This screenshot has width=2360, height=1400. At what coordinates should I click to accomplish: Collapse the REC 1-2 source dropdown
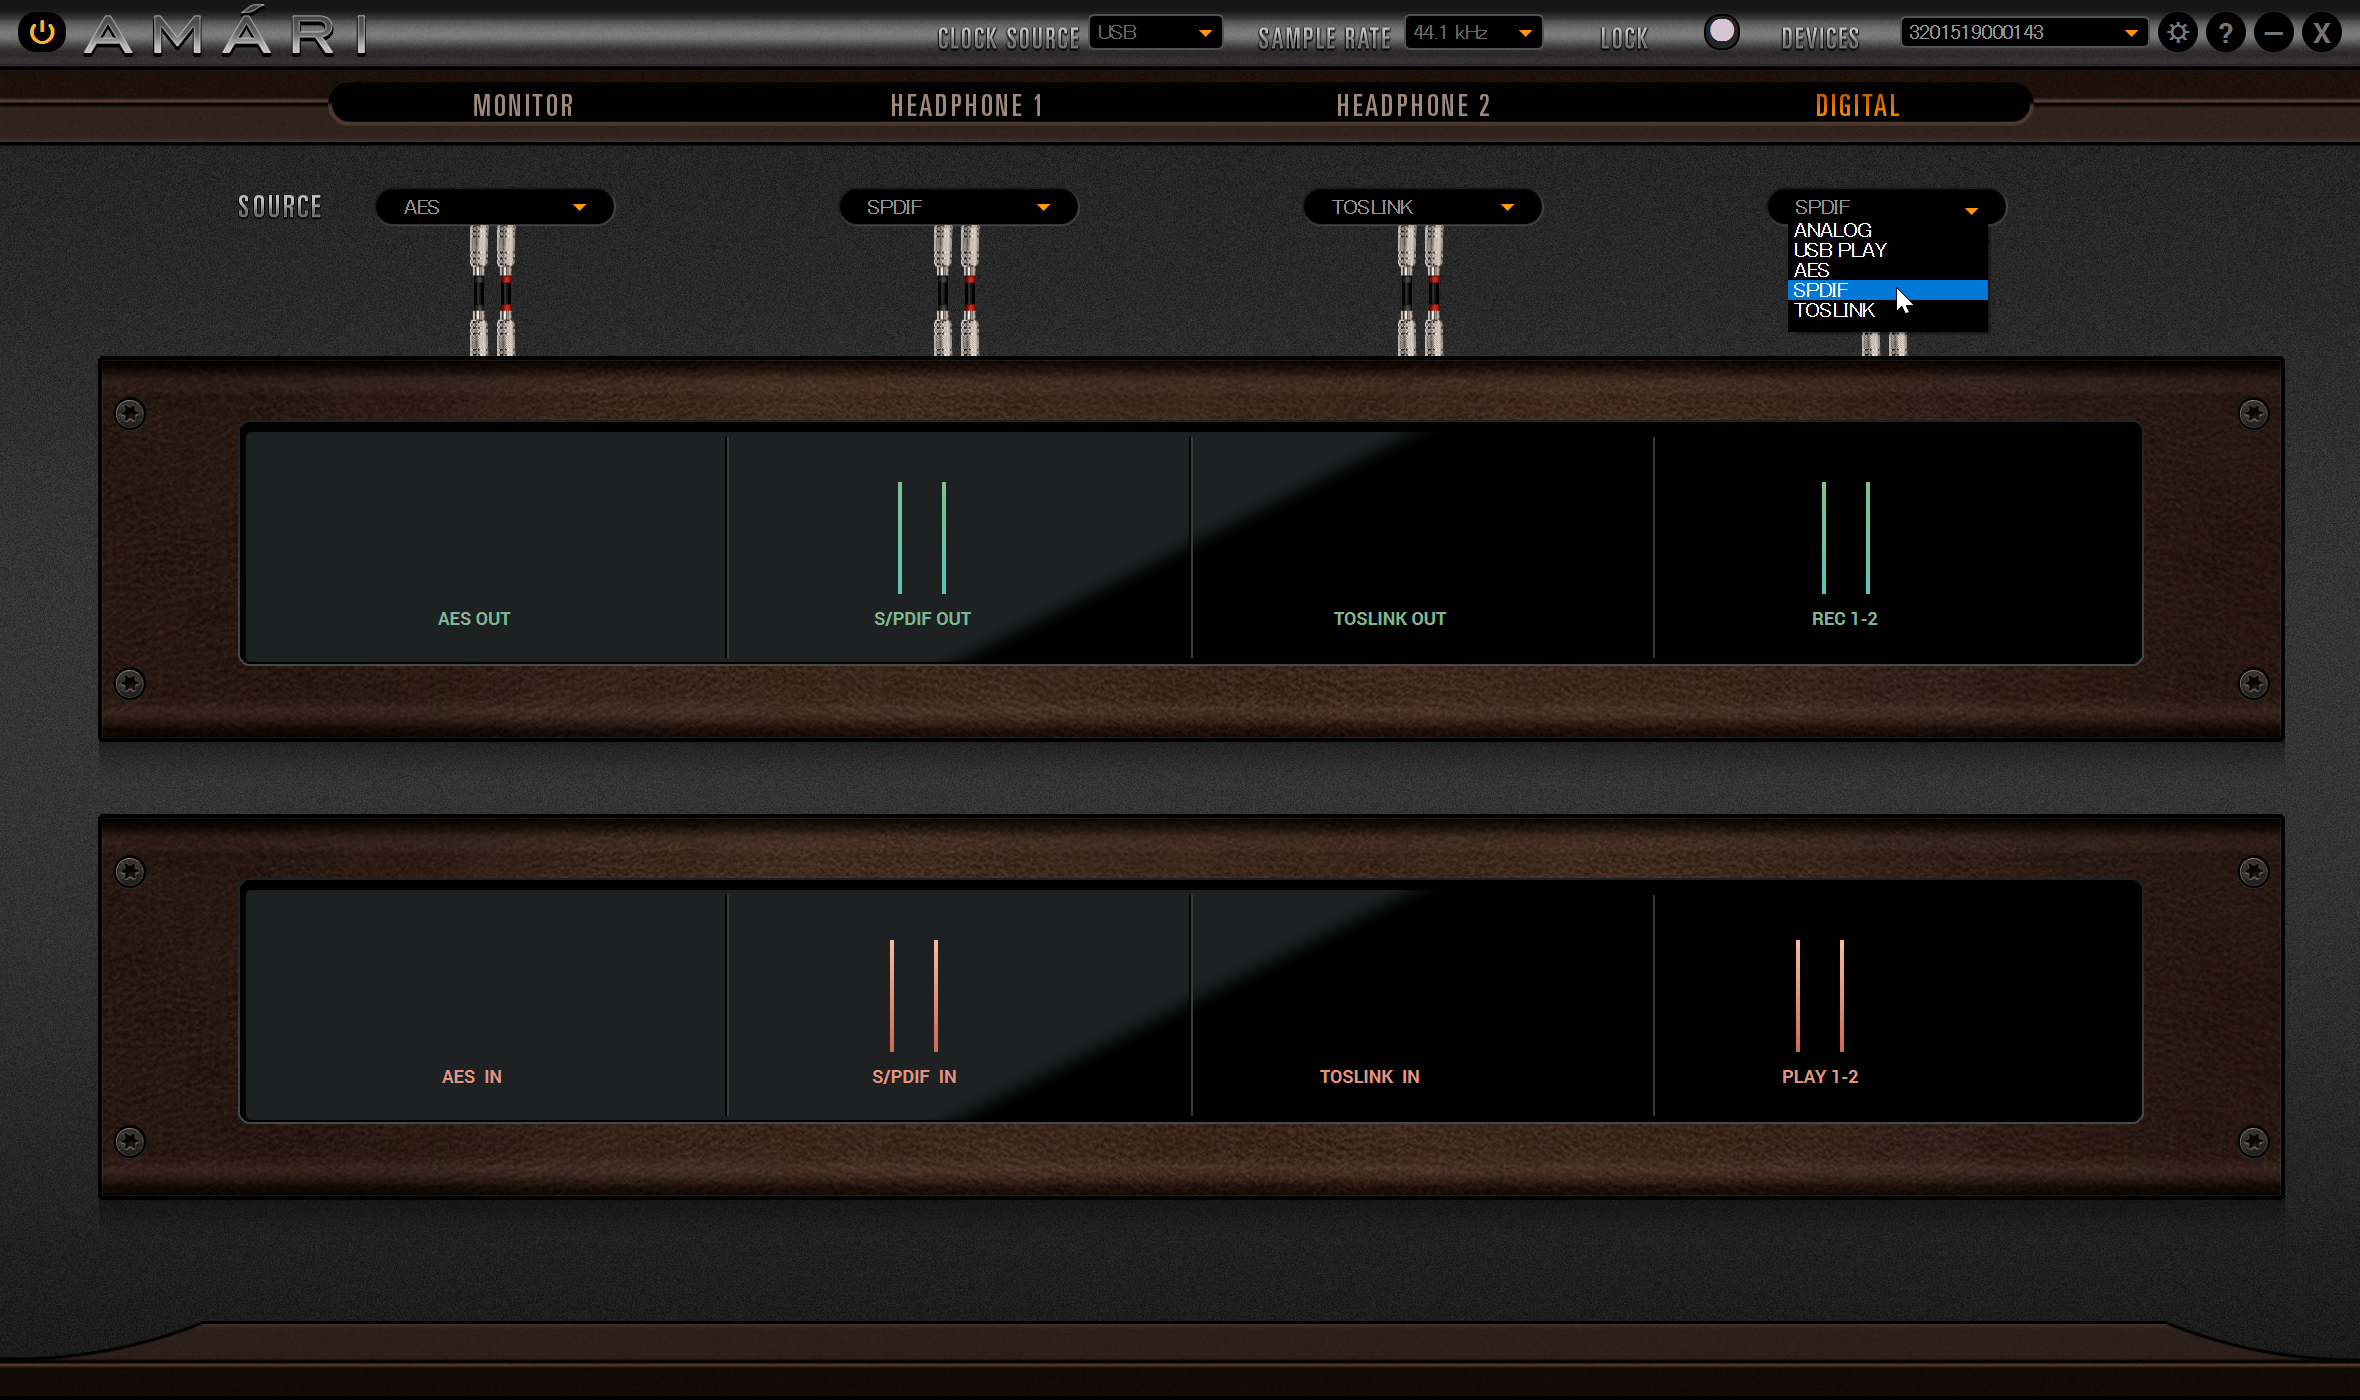point(1886,207)
